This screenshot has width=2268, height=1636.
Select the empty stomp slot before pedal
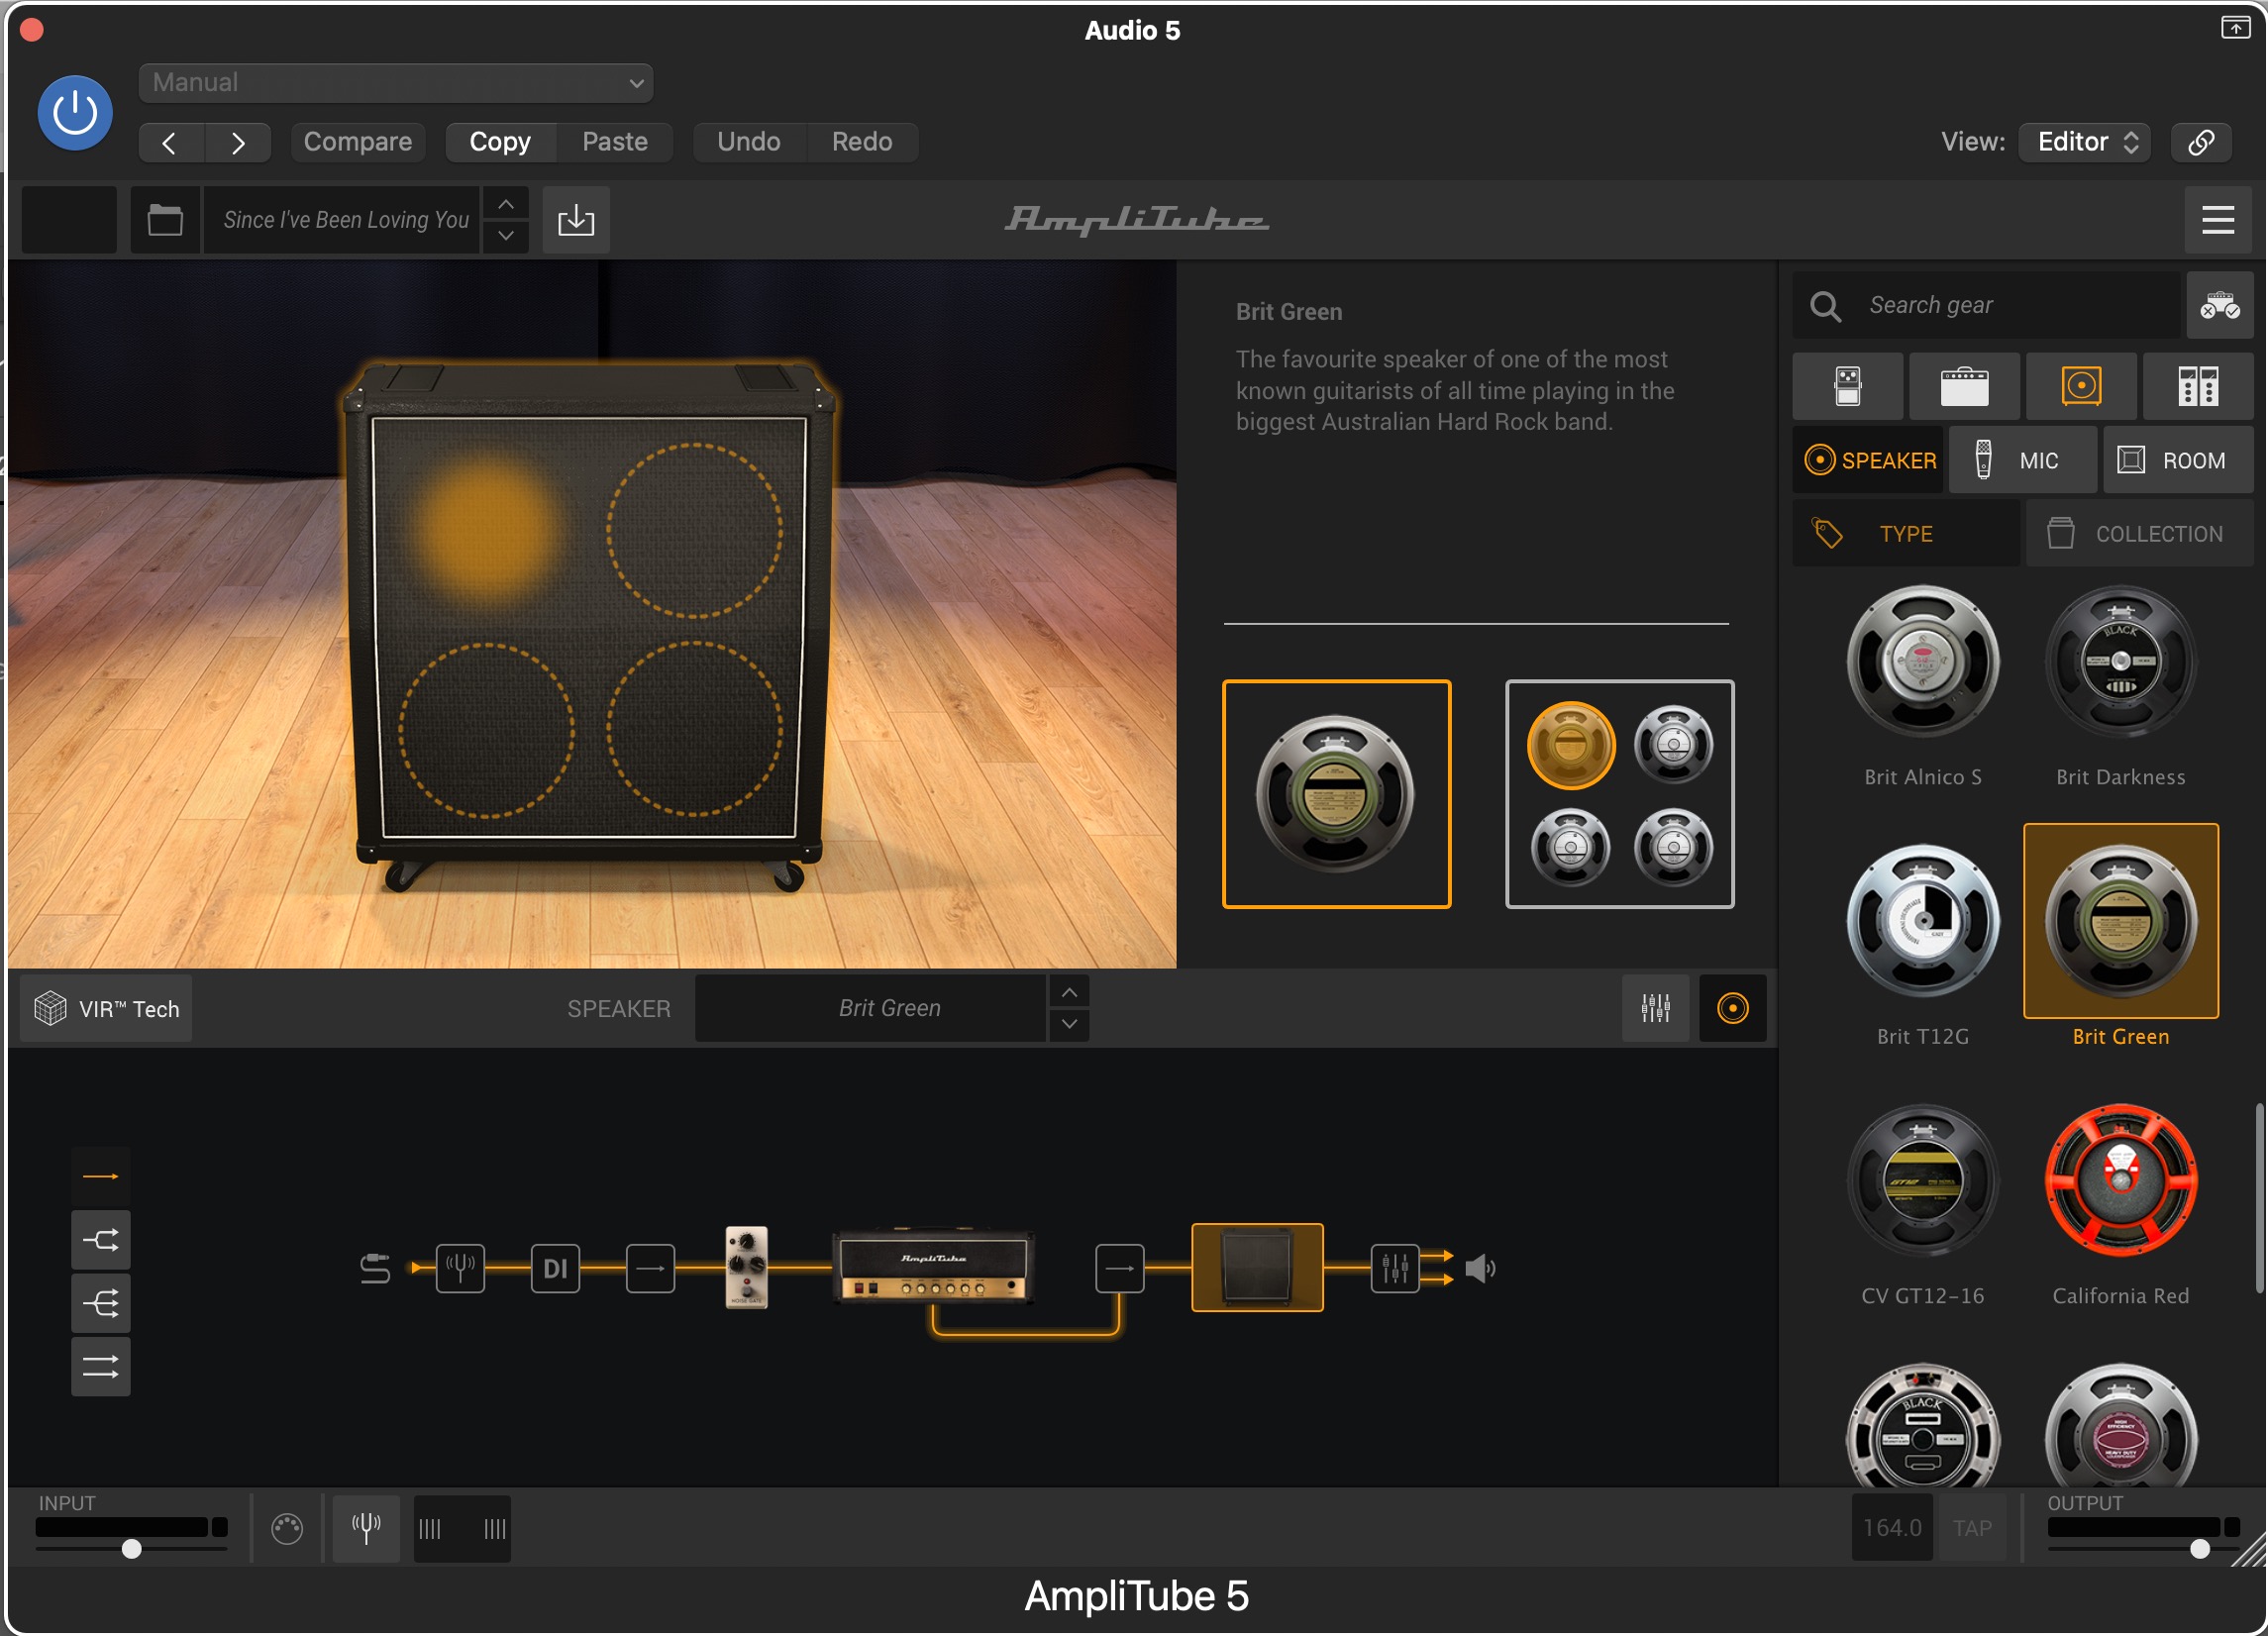(x=651, y=1270)
